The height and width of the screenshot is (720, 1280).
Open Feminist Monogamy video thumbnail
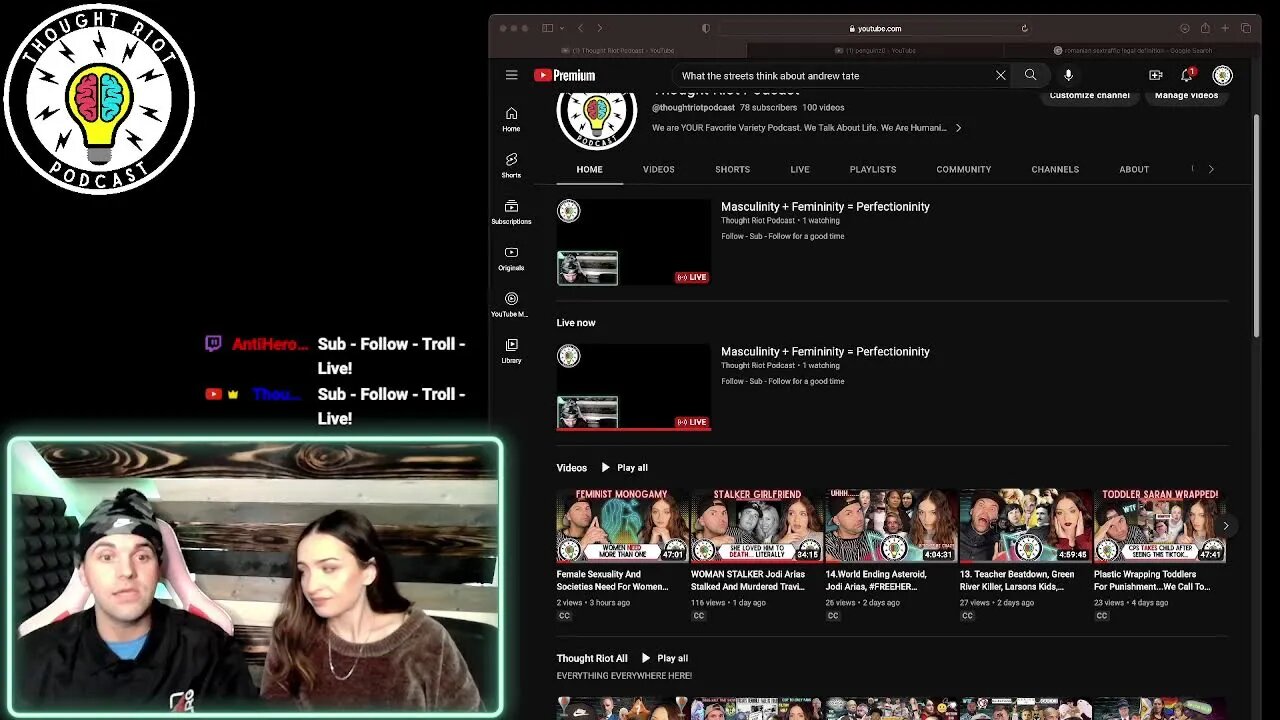(x=622, y=526)
